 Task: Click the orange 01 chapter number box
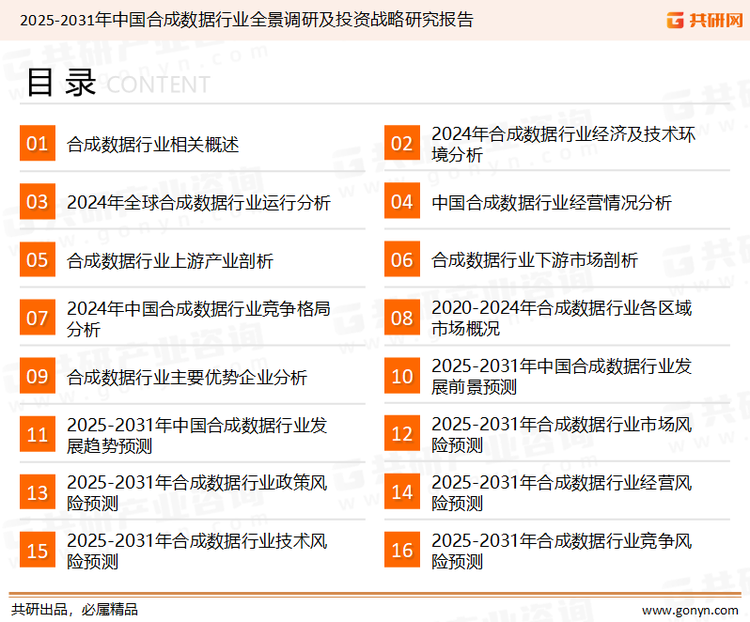coord(37,144)
